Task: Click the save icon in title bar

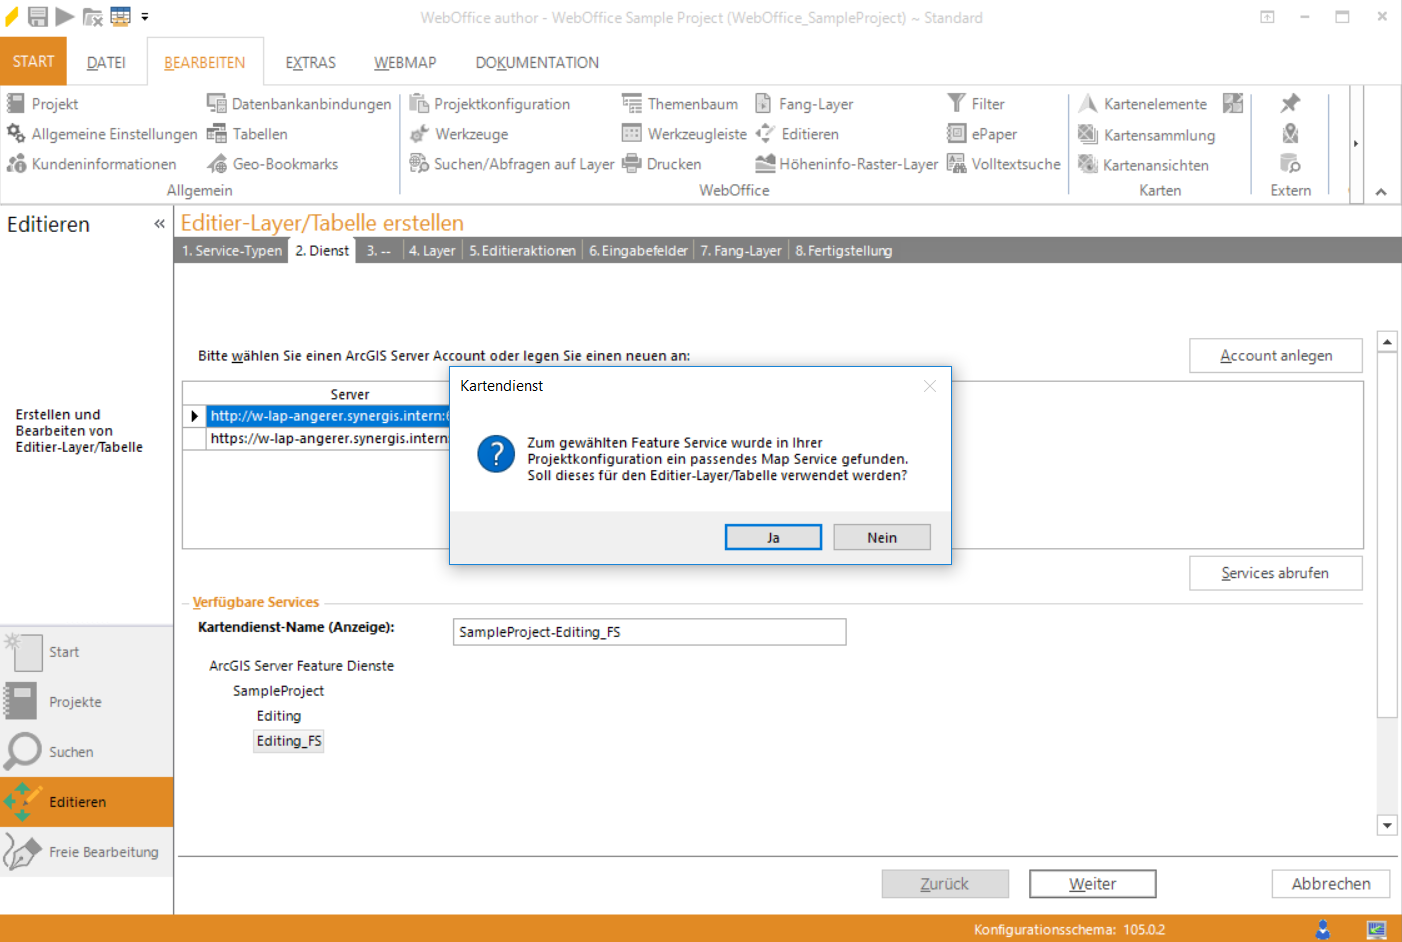Action: tap(38, 17)
